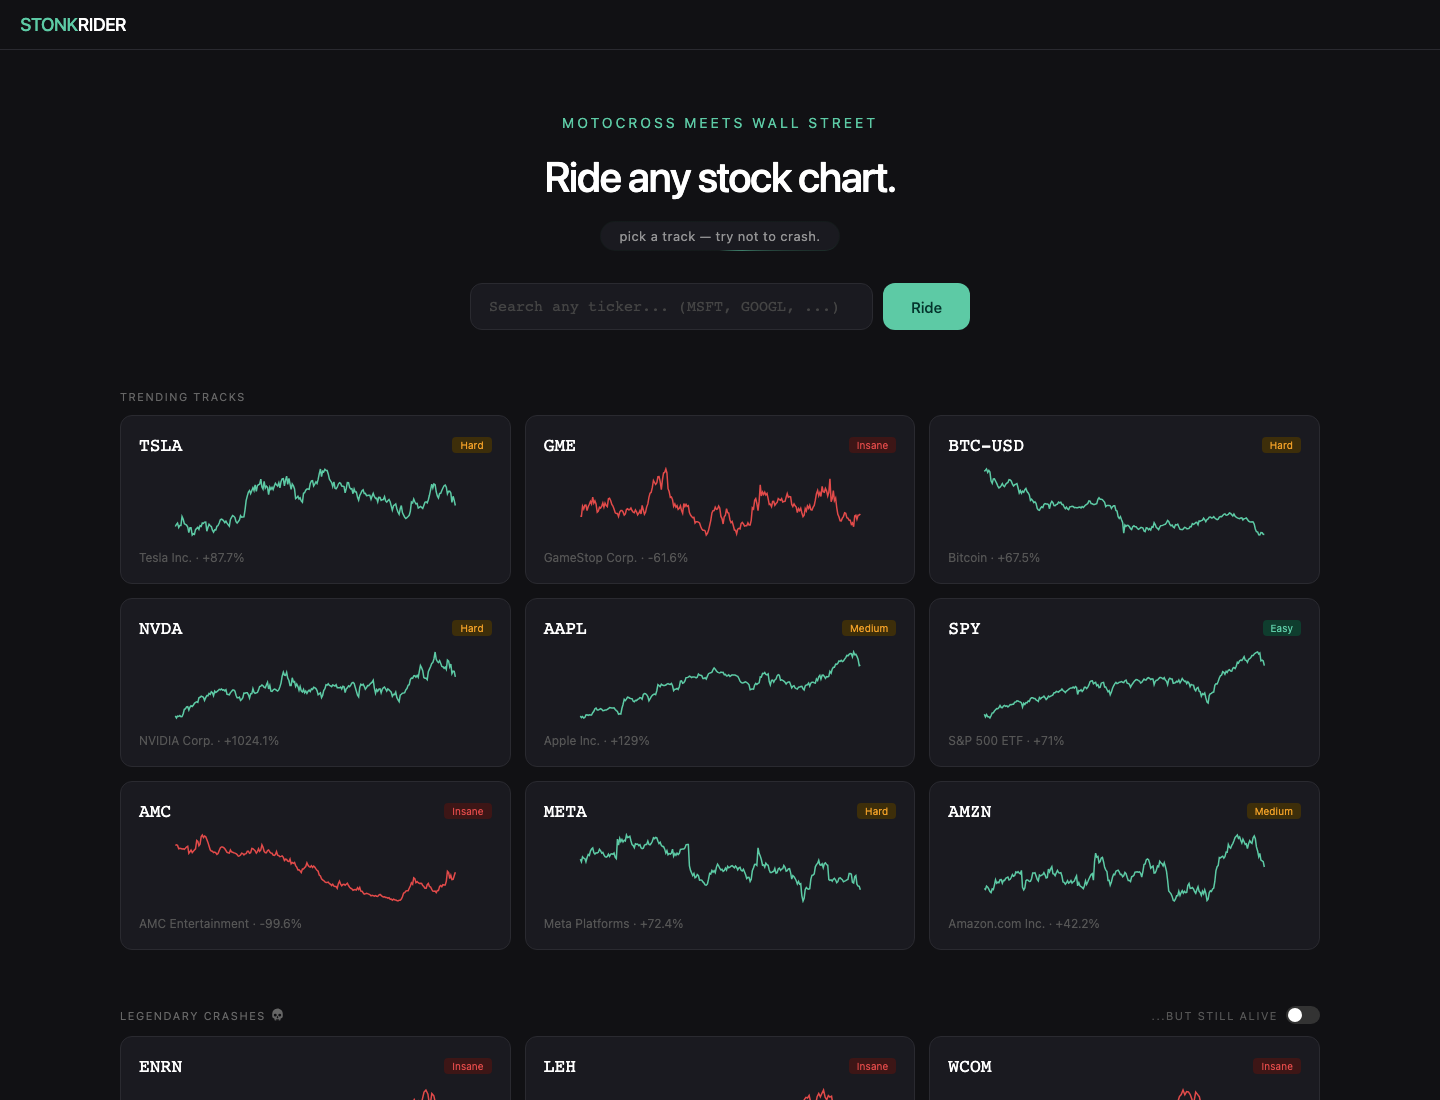Toggle the But Still Alive switch

[1303, 1015]
